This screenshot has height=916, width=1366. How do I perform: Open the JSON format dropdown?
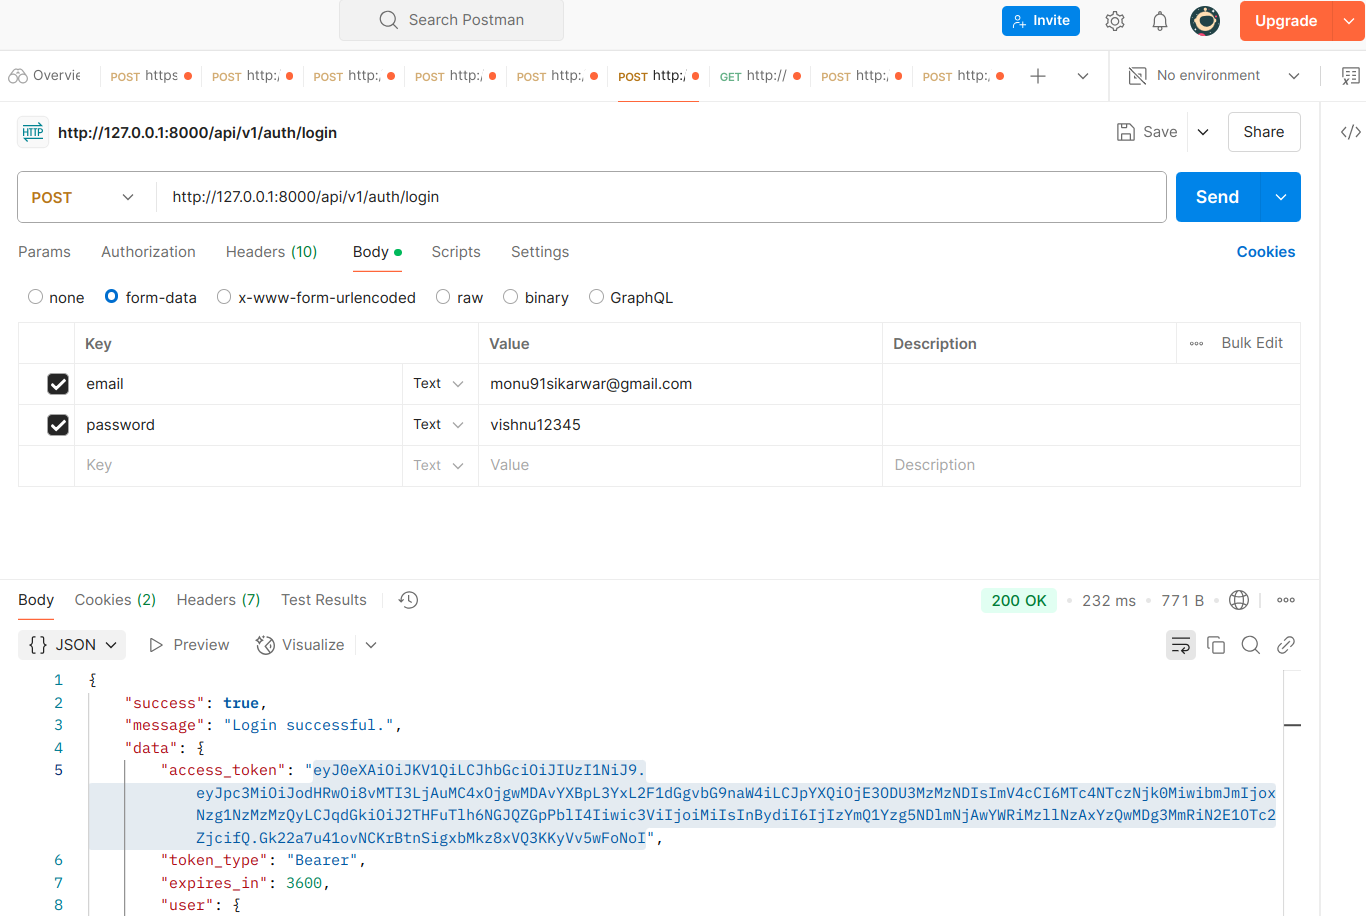click(72, 645)
